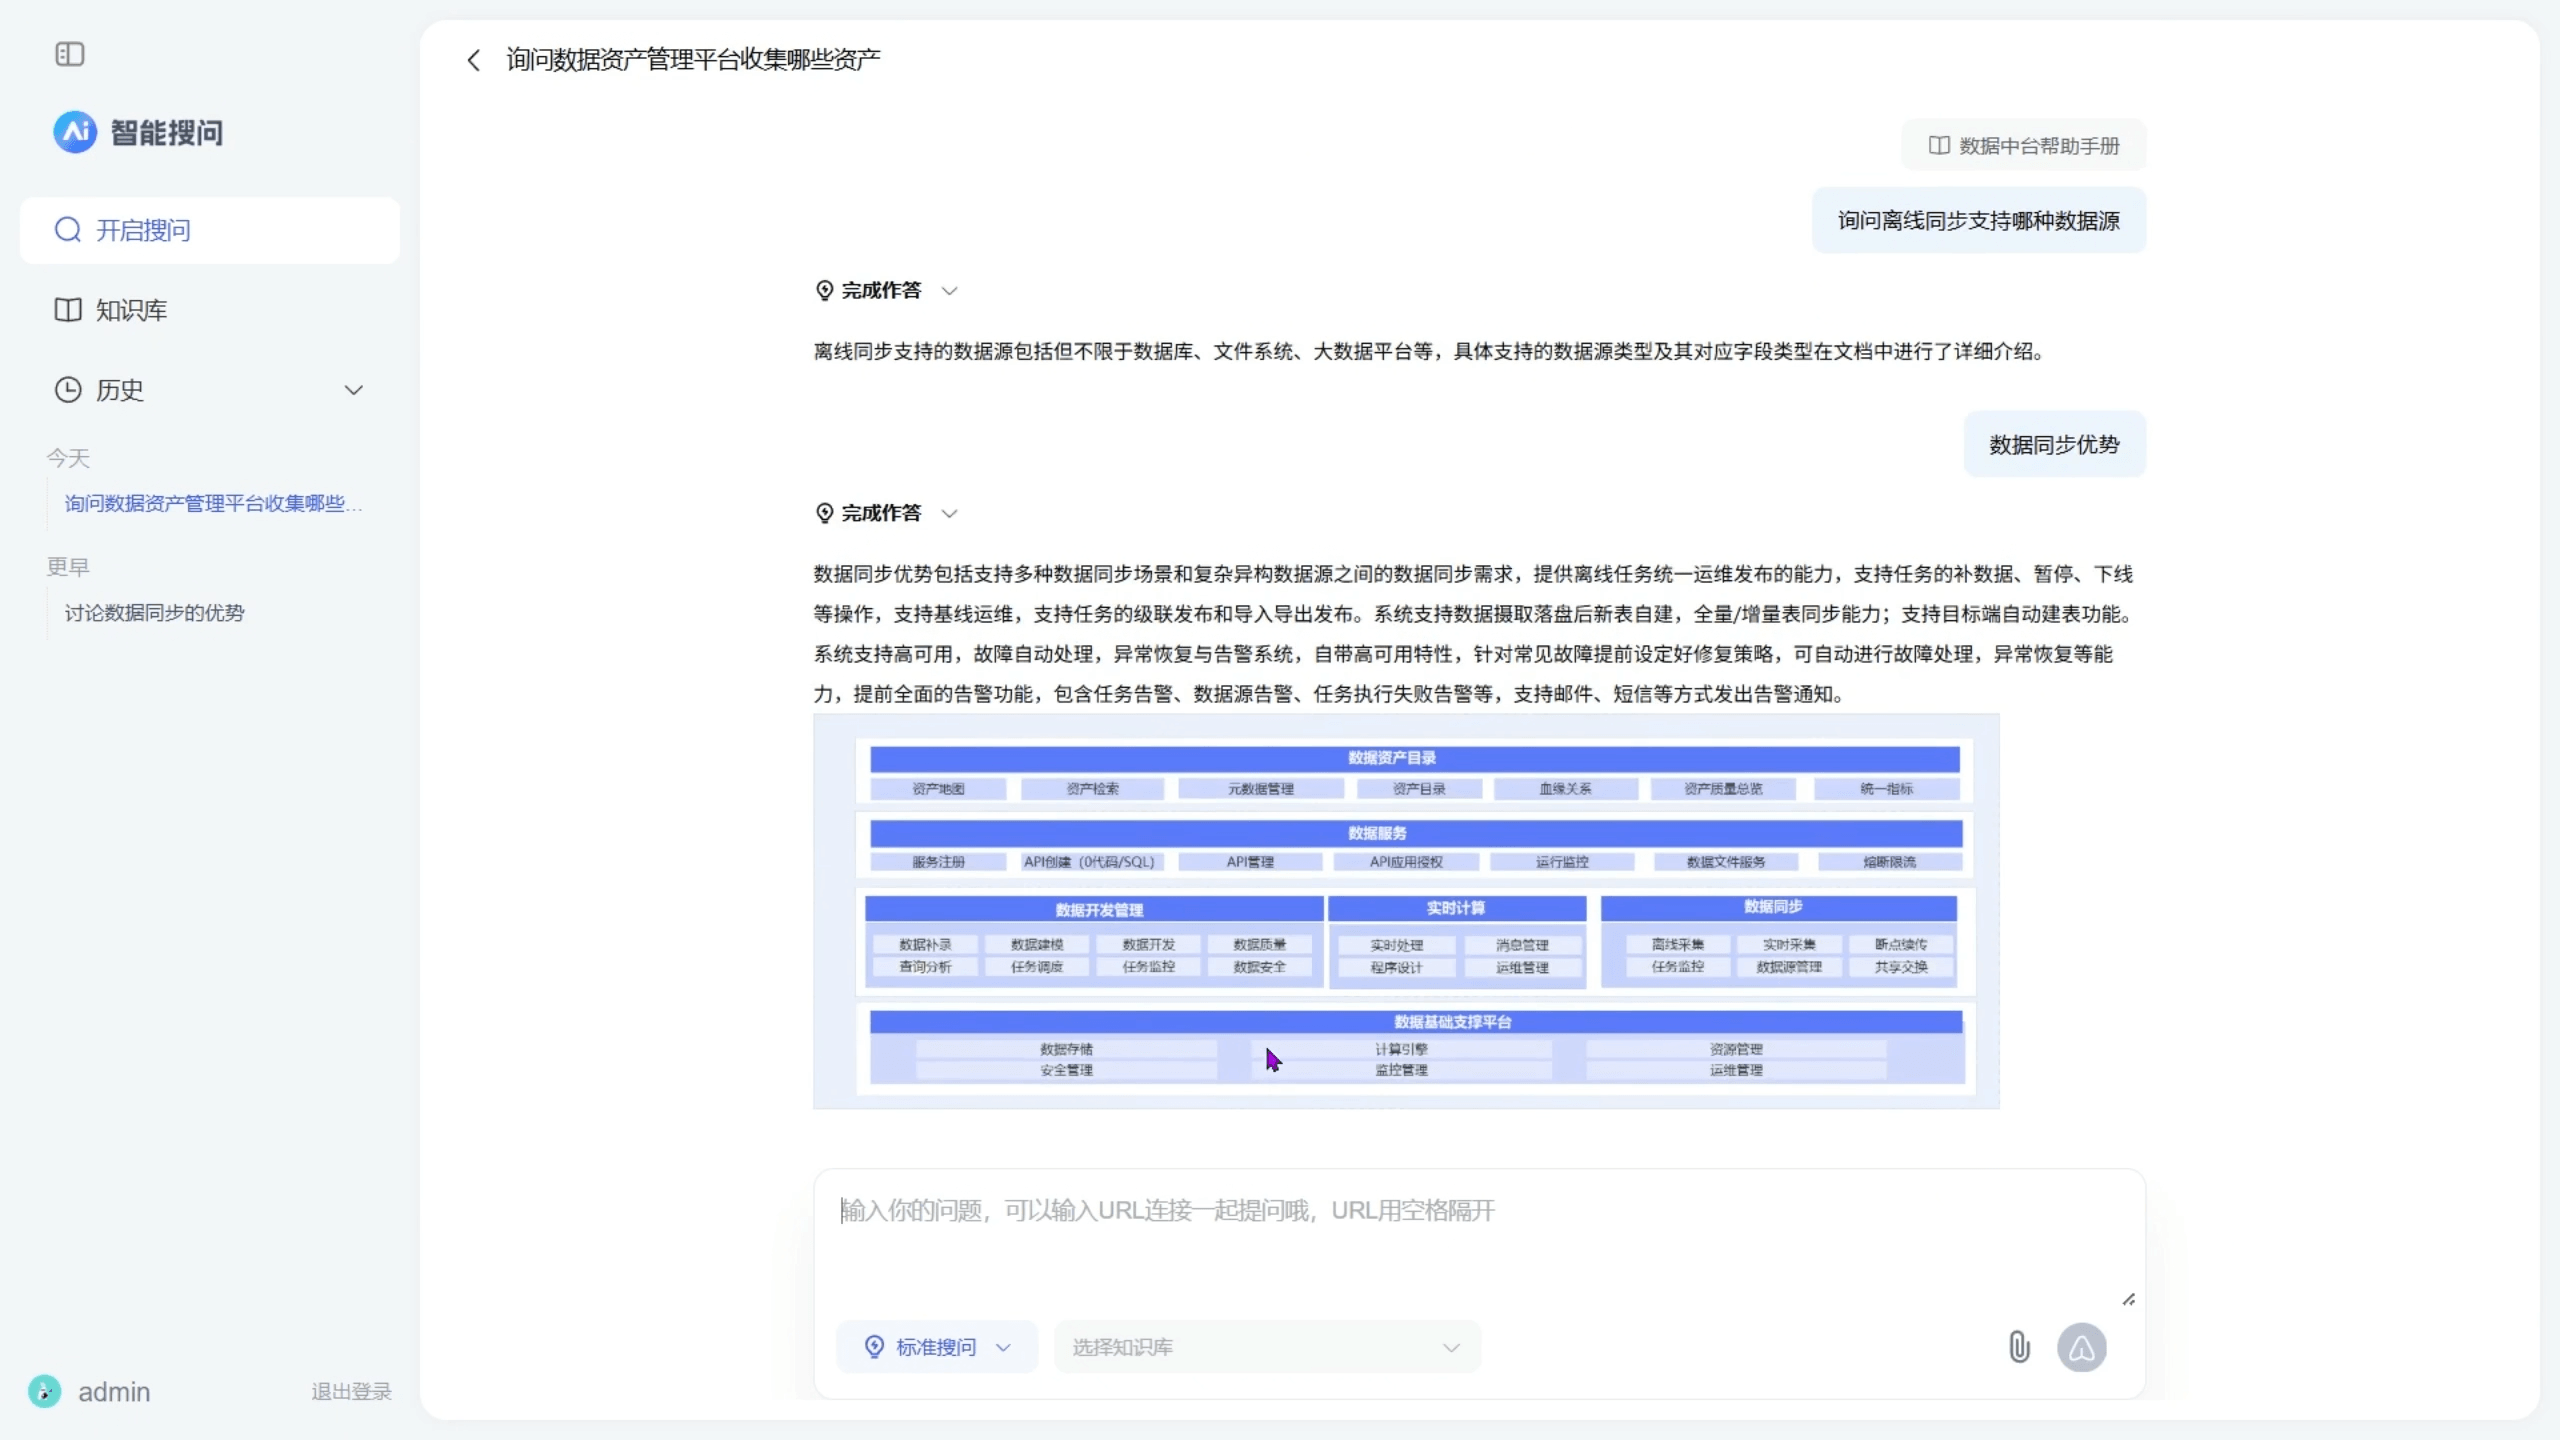Open the 数据中台帮助手册 knowledge tag

2024,146
